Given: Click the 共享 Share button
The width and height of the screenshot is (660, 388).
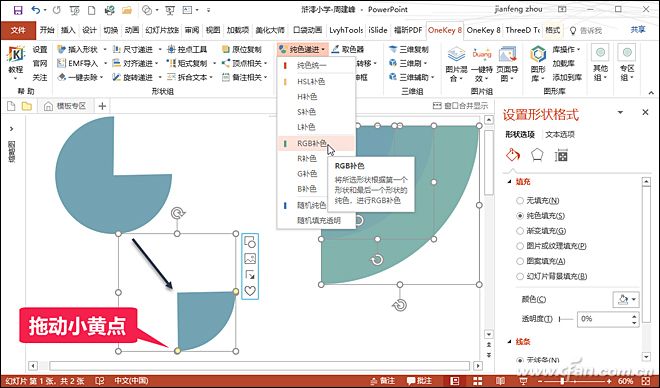Looking at the screenshot, I should 638,30.
